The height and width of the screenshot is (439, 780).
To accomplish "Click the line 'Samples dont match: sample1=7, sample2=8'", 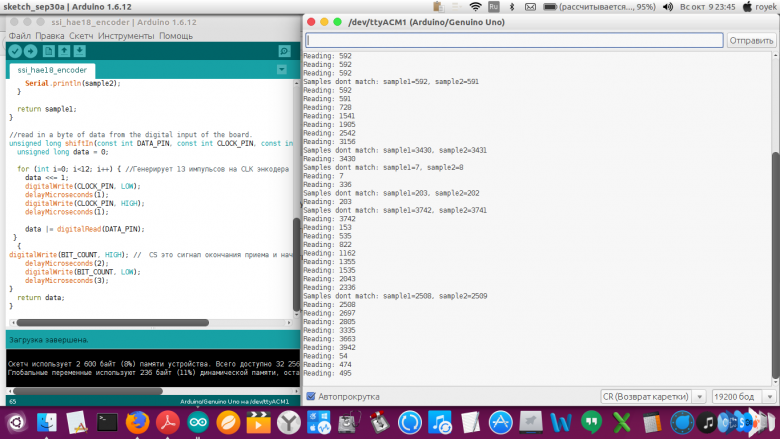I will [x=383, y=167].
